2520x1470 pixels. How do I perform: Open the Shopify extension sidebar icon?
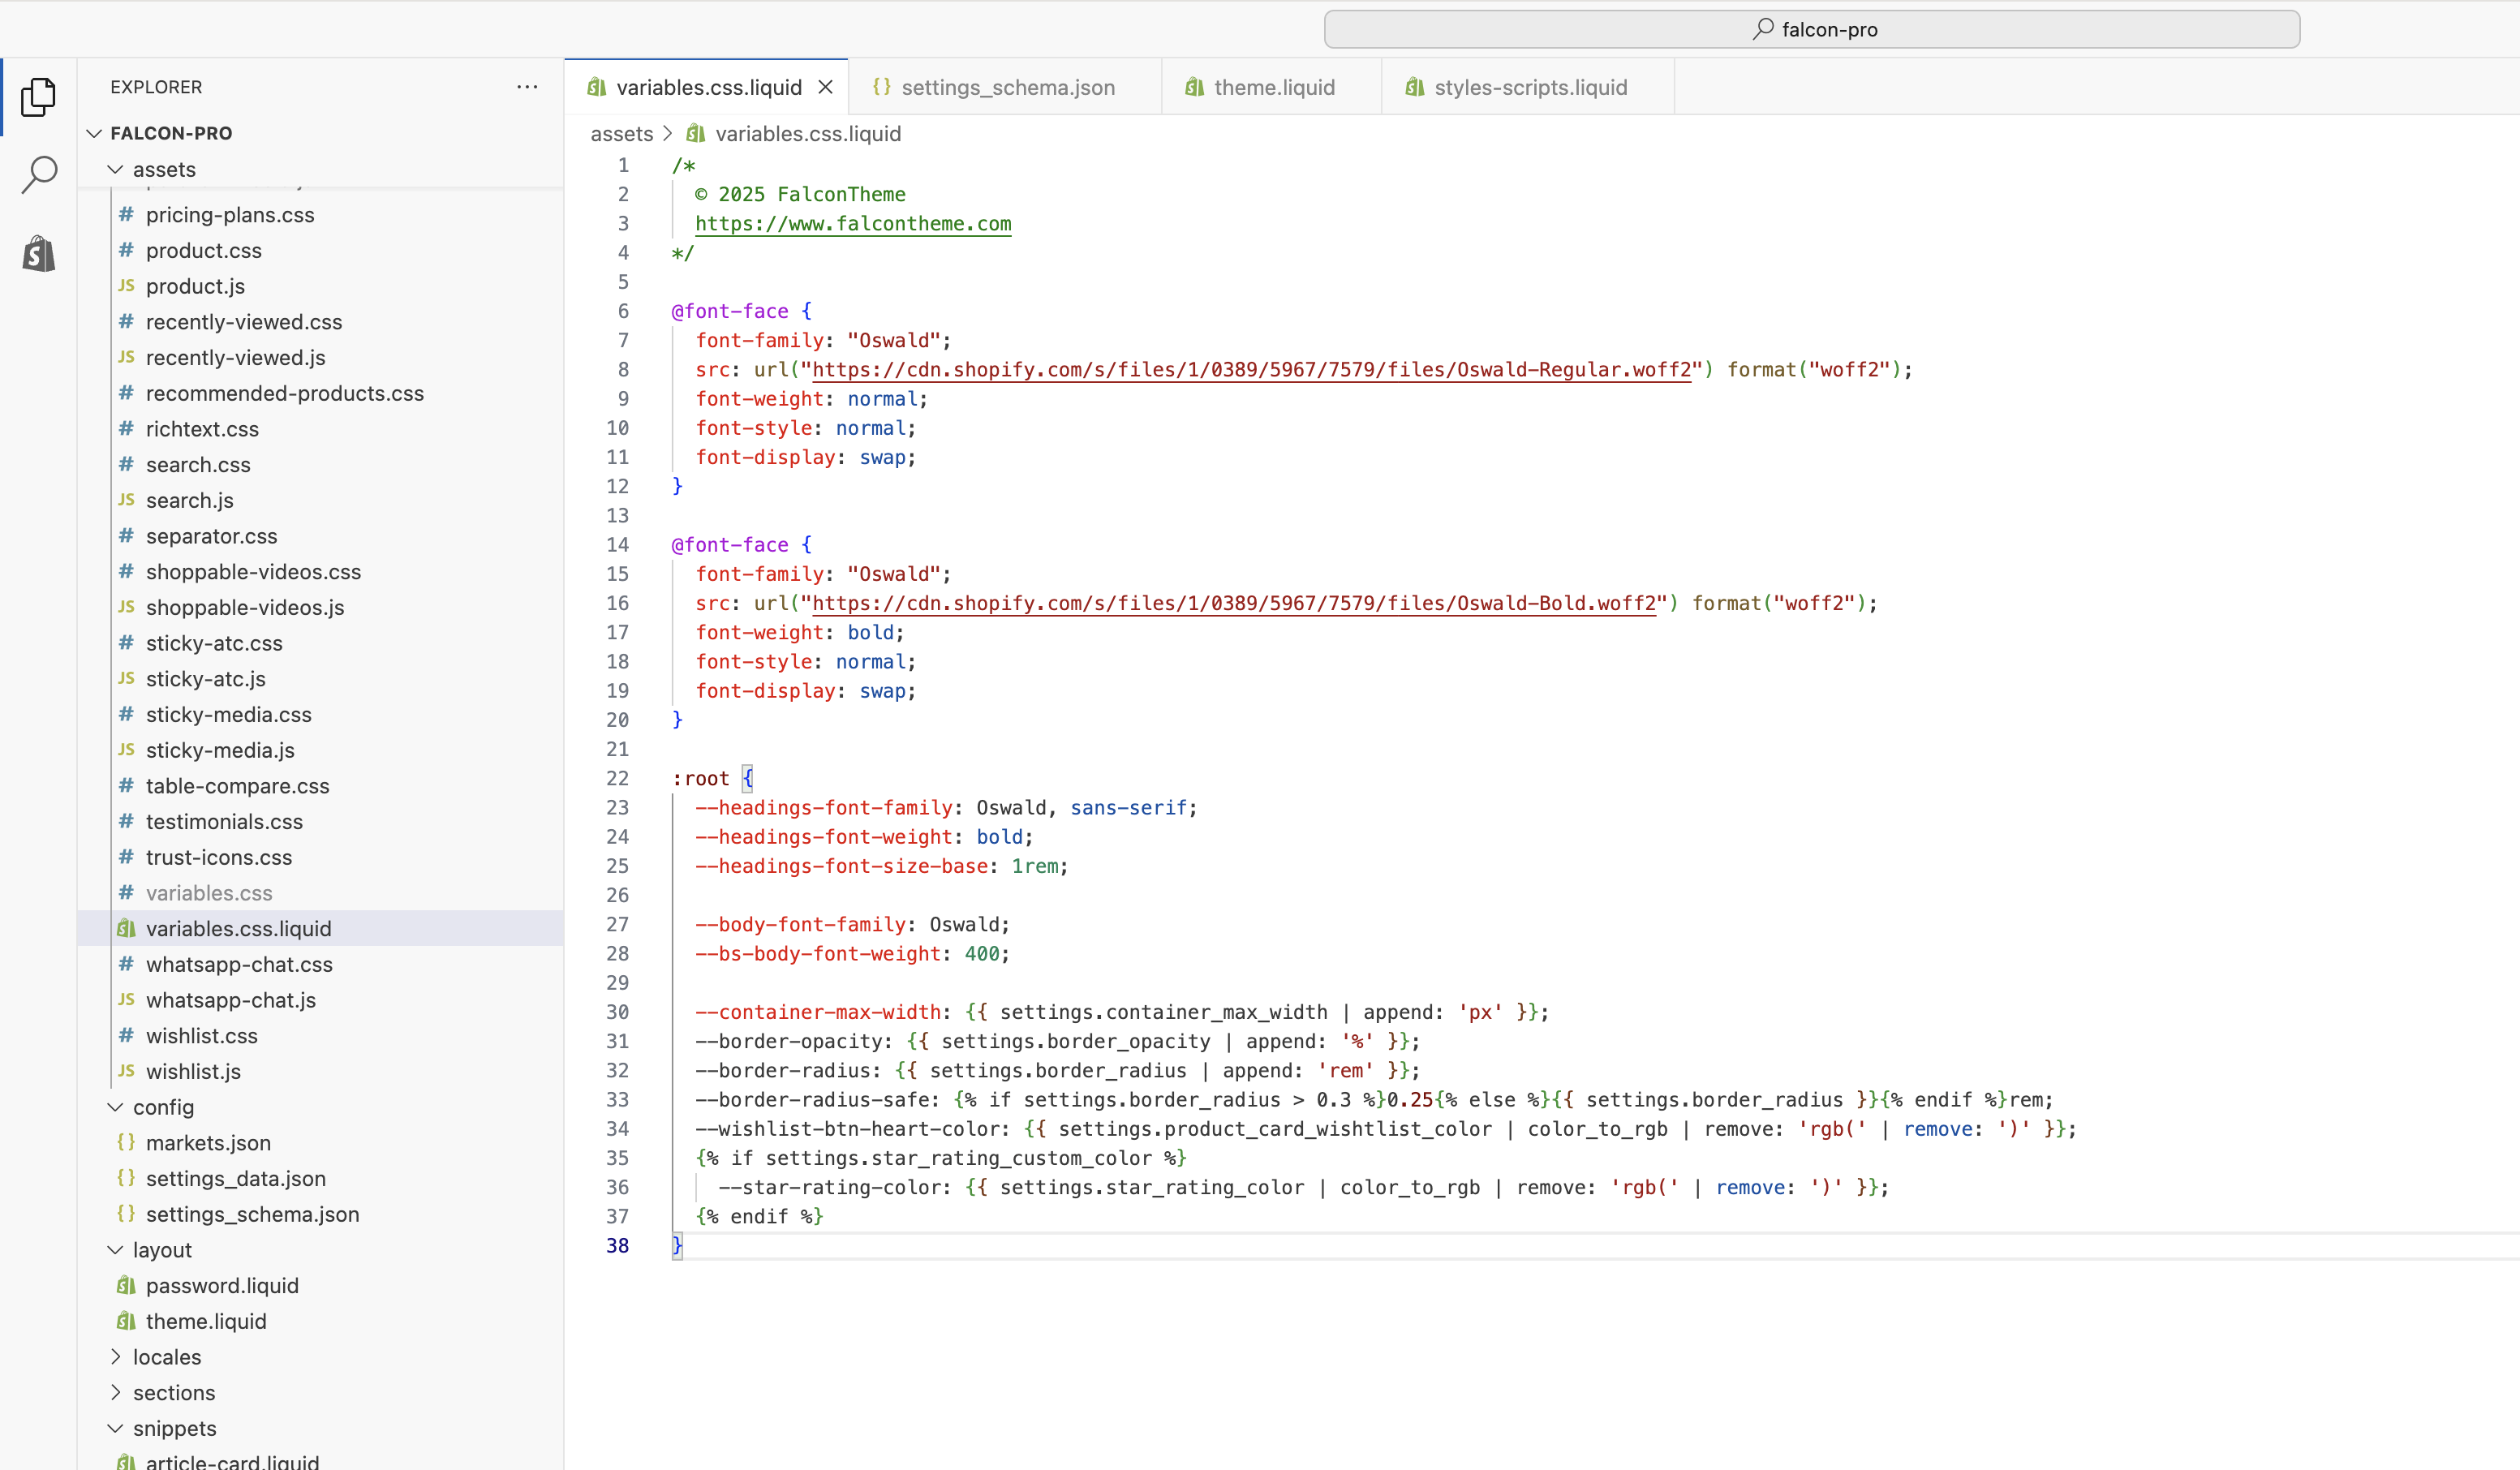(x=38, y=254)
